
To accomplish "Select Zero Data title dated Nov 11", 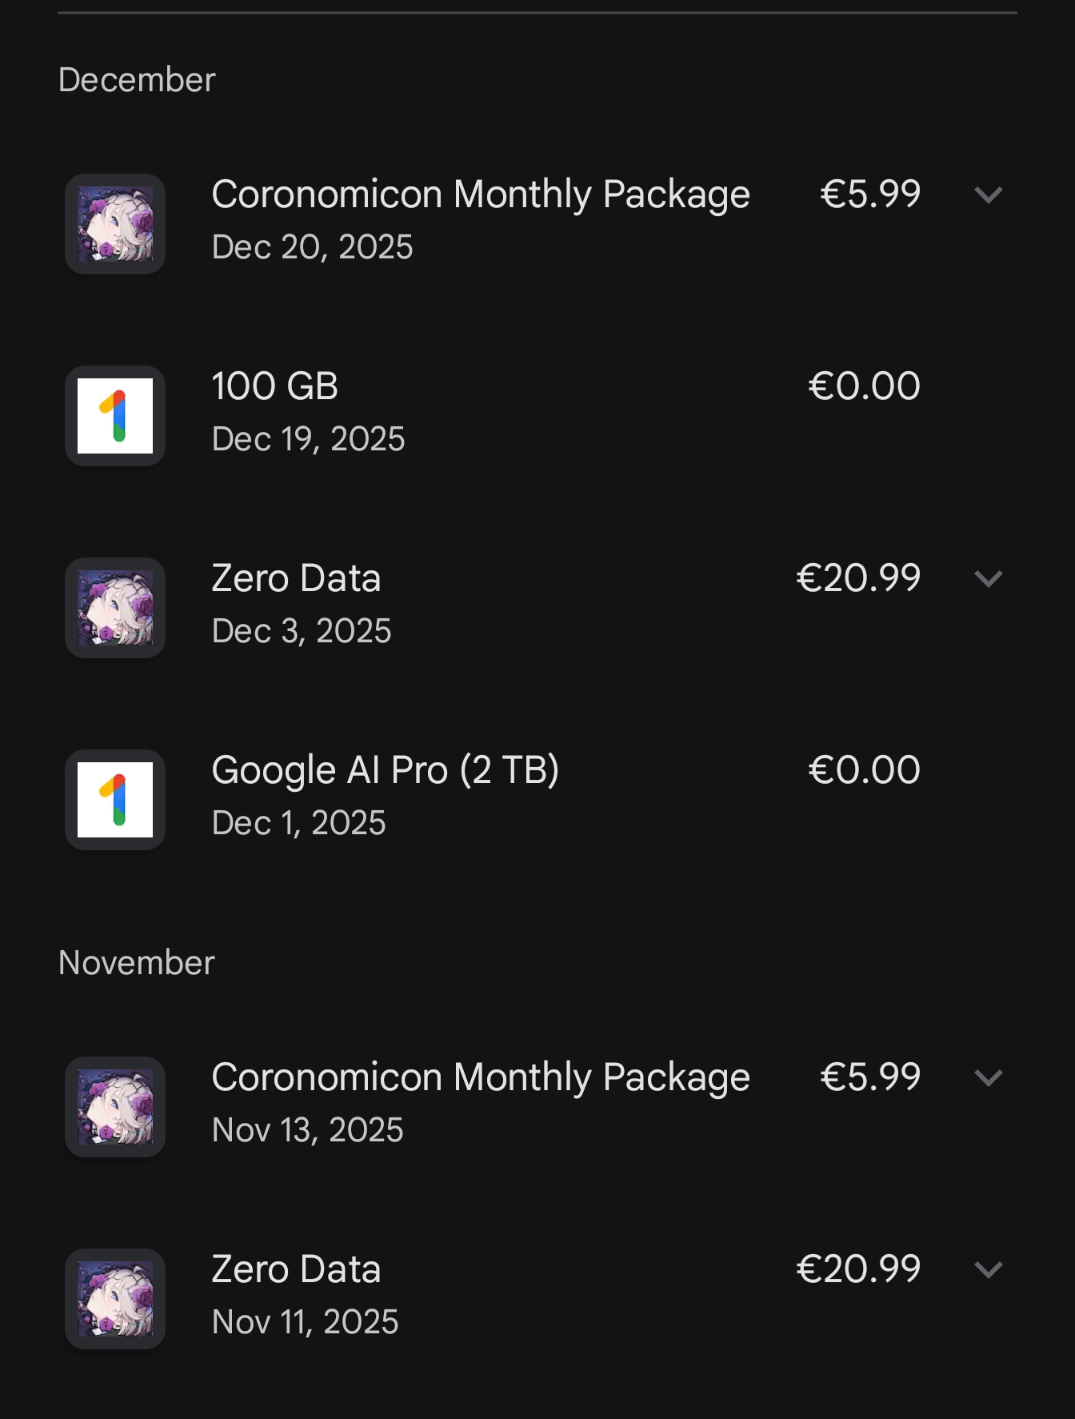I will 296,1269.
